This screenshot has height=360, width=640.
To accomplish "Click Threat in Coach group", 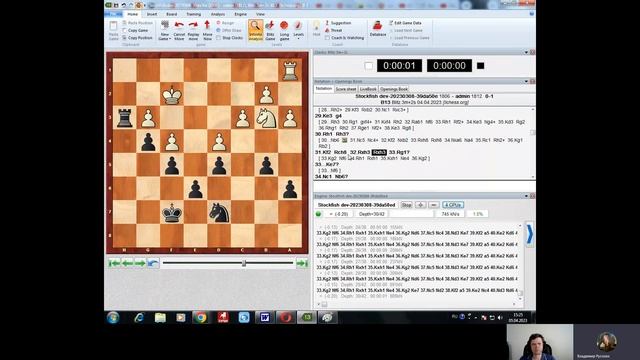I will 333,30.
